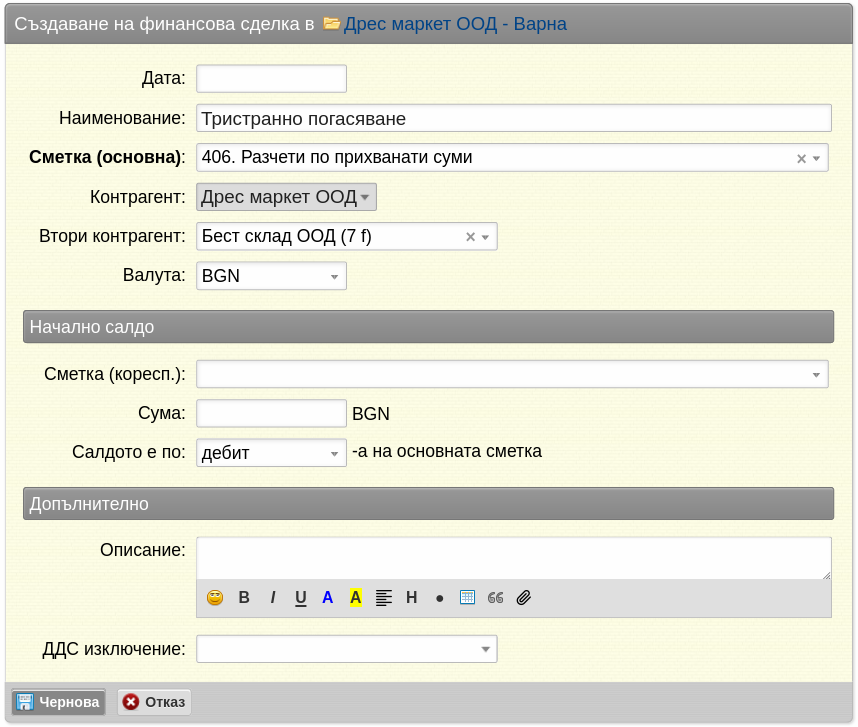
Task: Choose the blue text color icon
Action: coord(328,597)
